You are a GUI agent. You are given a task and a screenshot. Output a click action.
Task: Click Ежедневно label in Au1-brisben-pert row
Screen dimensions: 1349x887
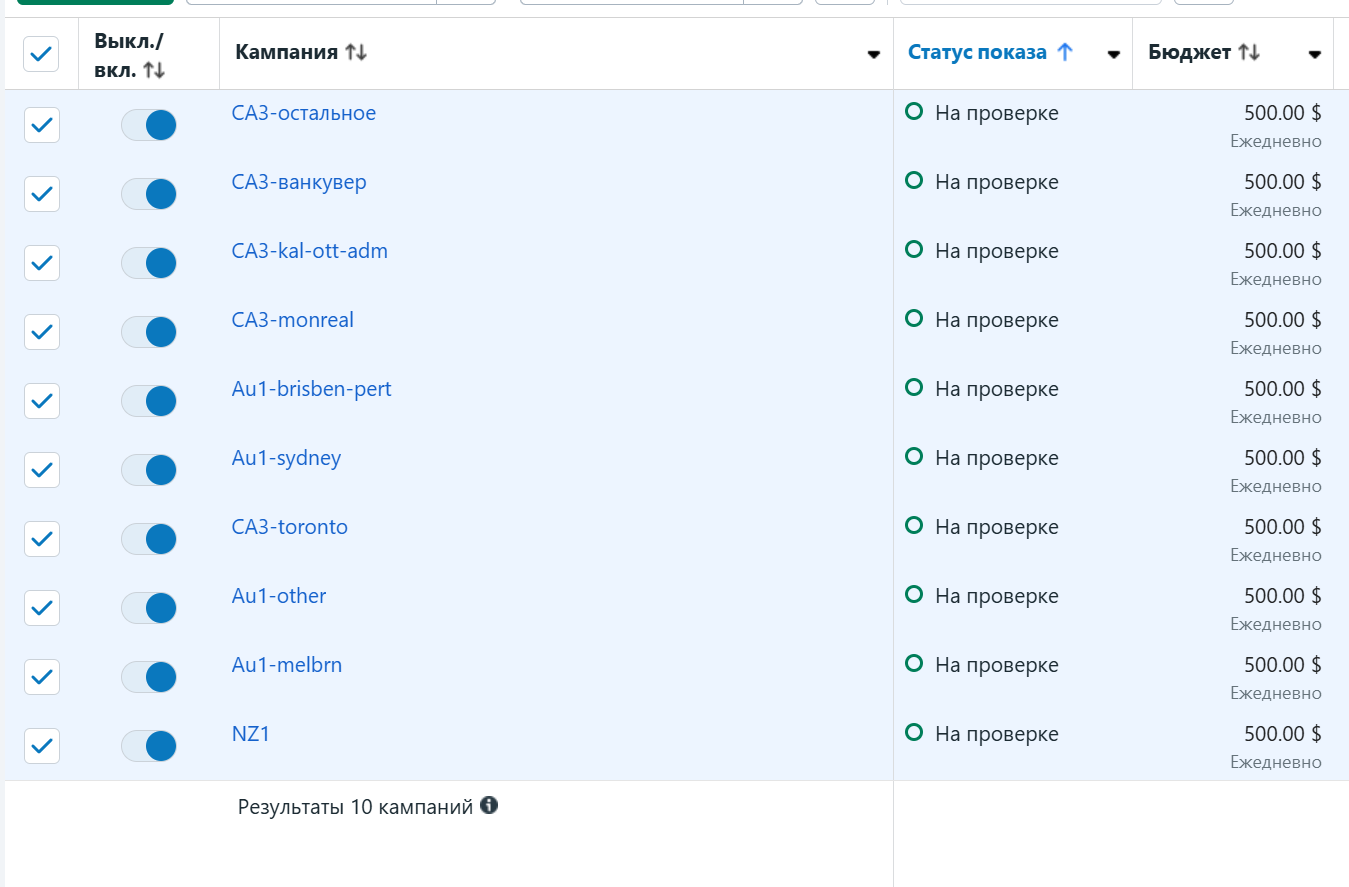click(1276, 417)
